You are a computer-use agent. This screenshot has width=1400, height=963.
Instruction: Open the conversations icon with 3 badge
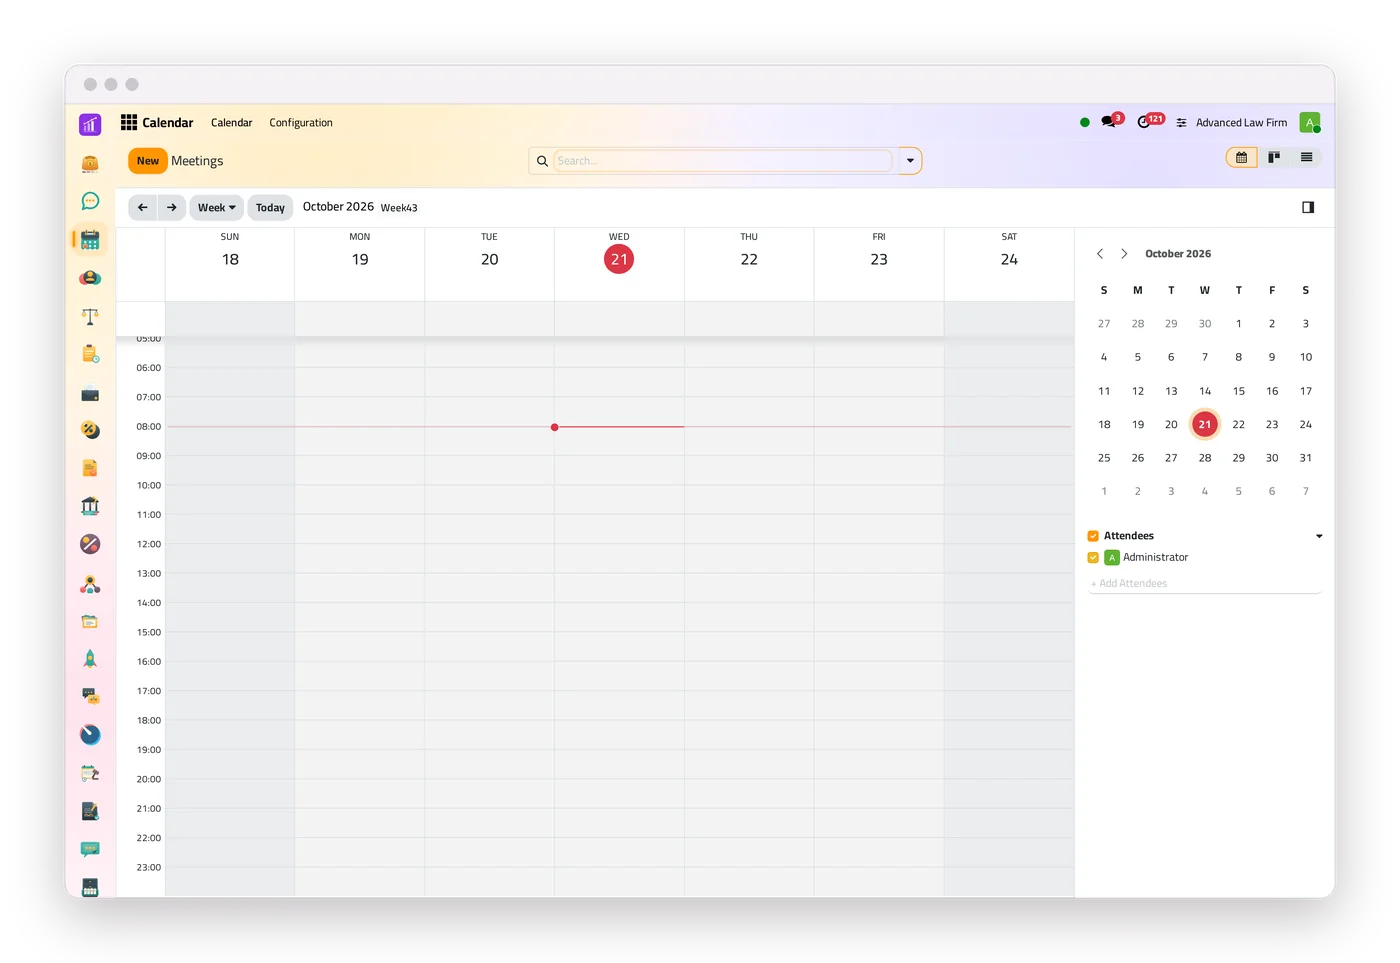(1111, 121)
